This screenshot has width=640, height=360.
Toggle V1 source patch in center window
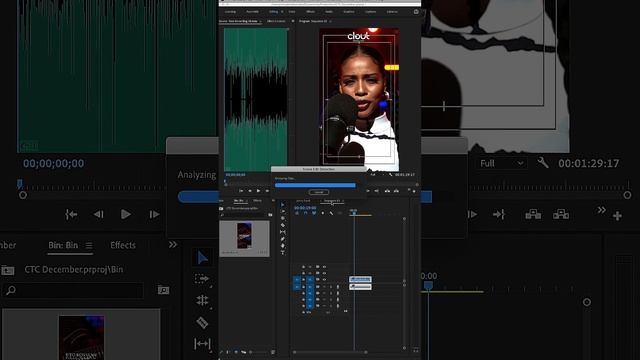pyautogui.click(x=297, y=280)
